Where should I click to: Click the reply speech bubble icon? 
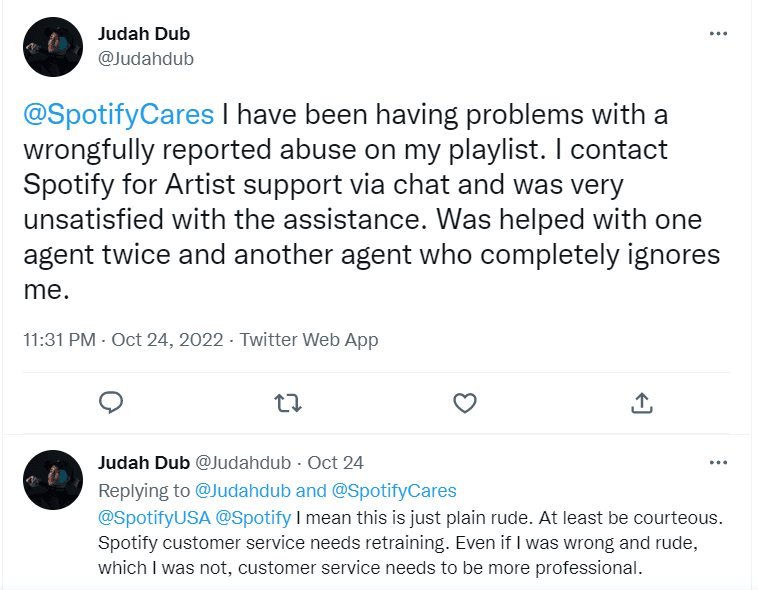tap(111, 402)
